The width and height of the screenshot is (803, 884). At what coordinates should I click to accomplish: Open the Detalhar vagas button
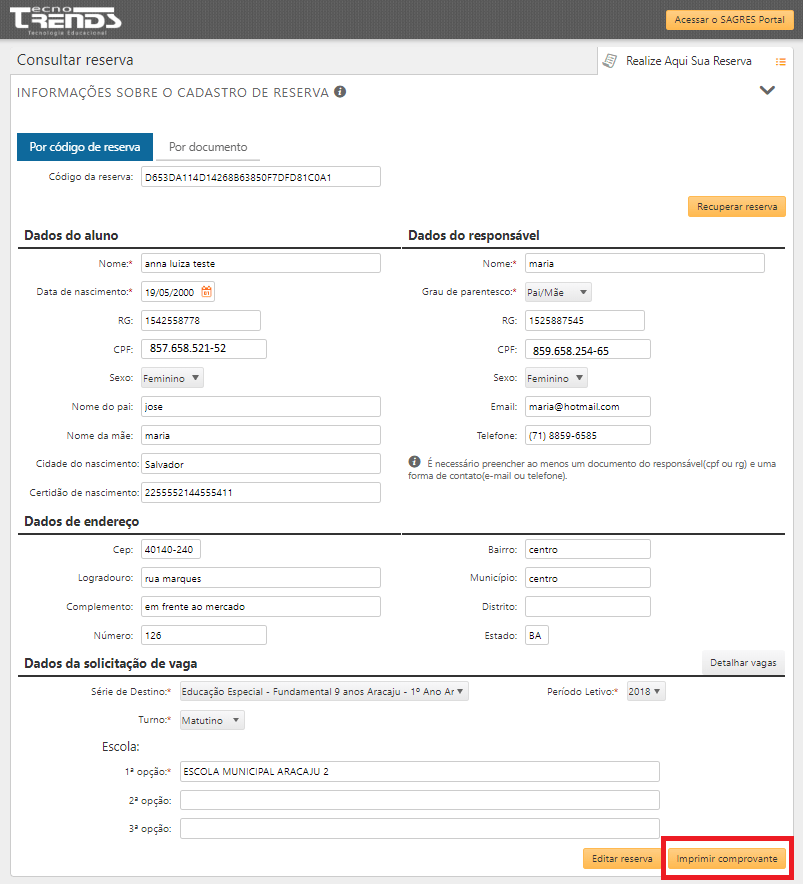(743, 662)
